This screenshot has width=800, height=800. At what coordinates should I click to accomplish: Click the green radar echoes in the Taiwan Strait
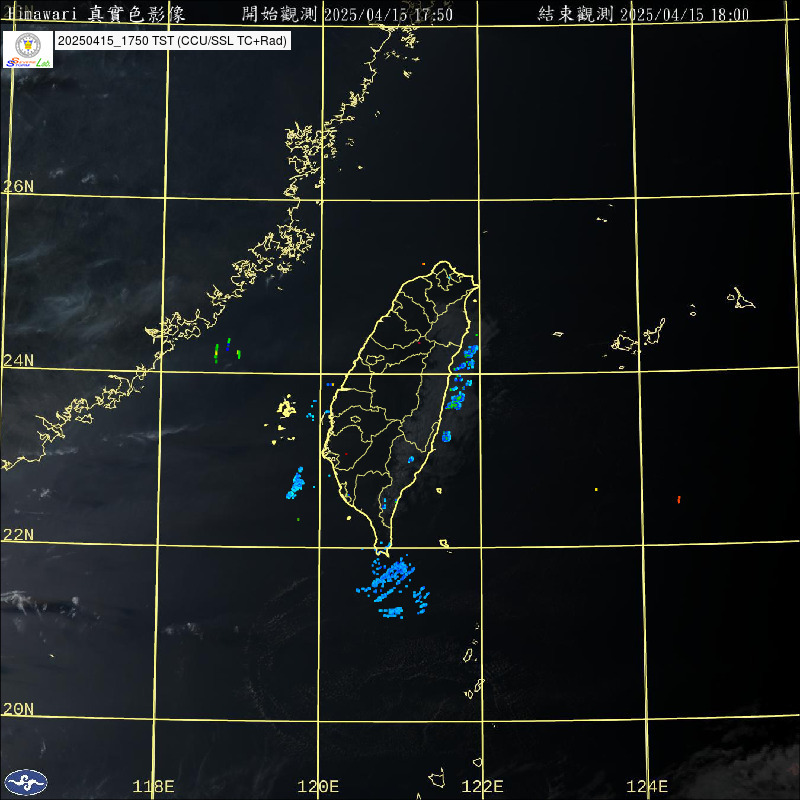(227, 350)
